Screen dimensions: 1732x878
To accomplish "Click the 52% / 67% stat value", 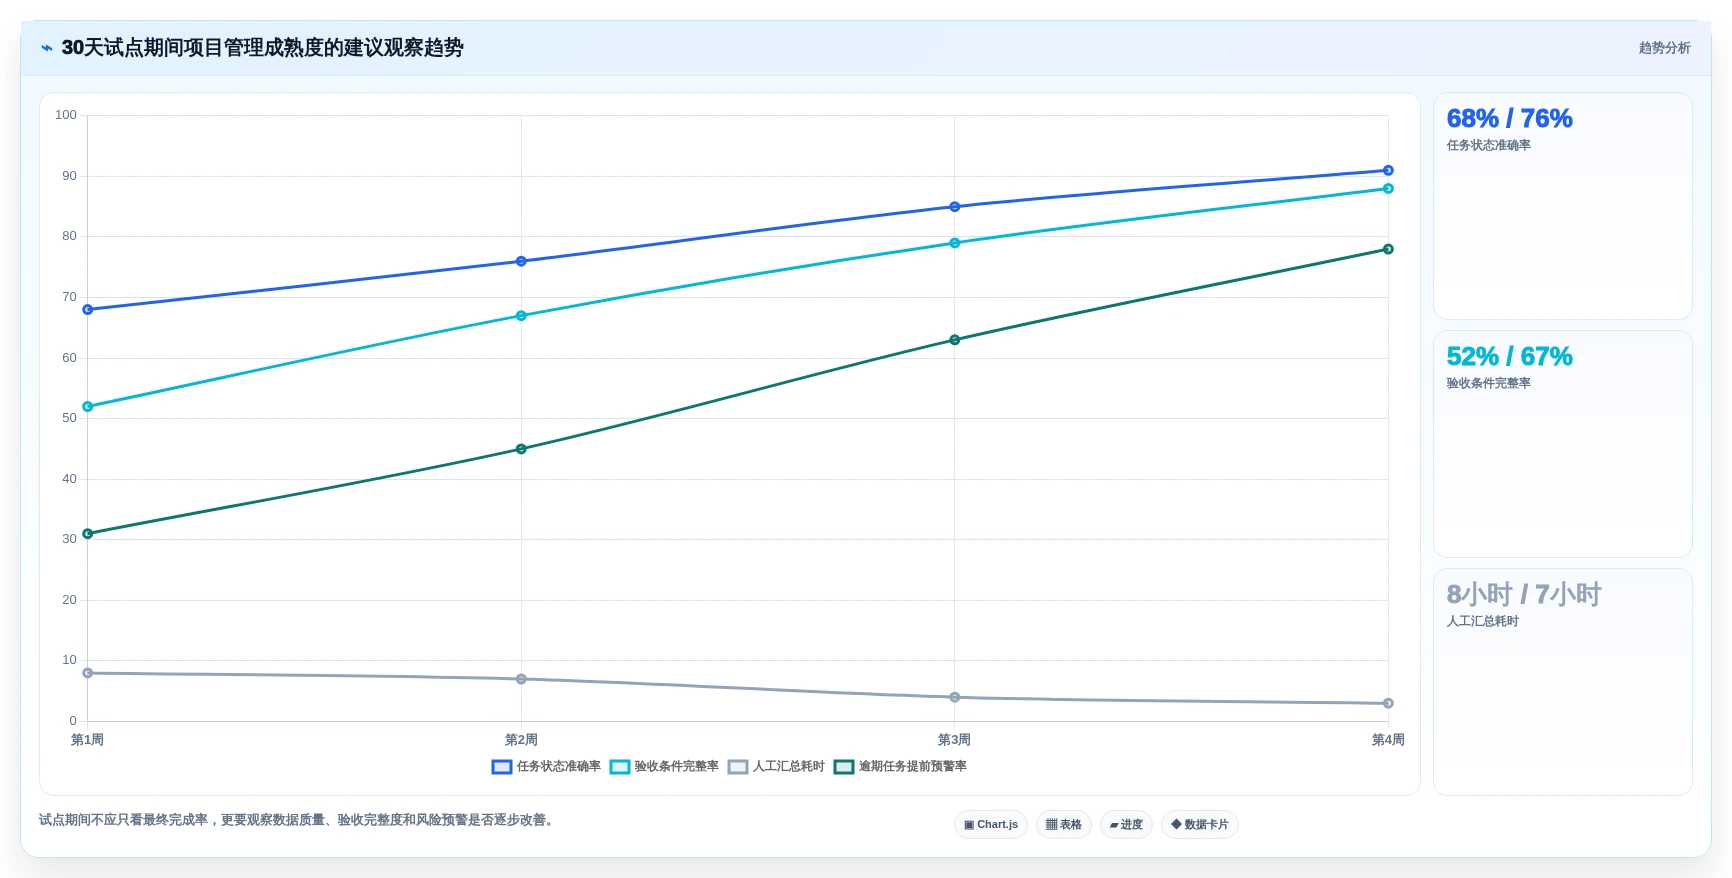I will point(1509,357).
